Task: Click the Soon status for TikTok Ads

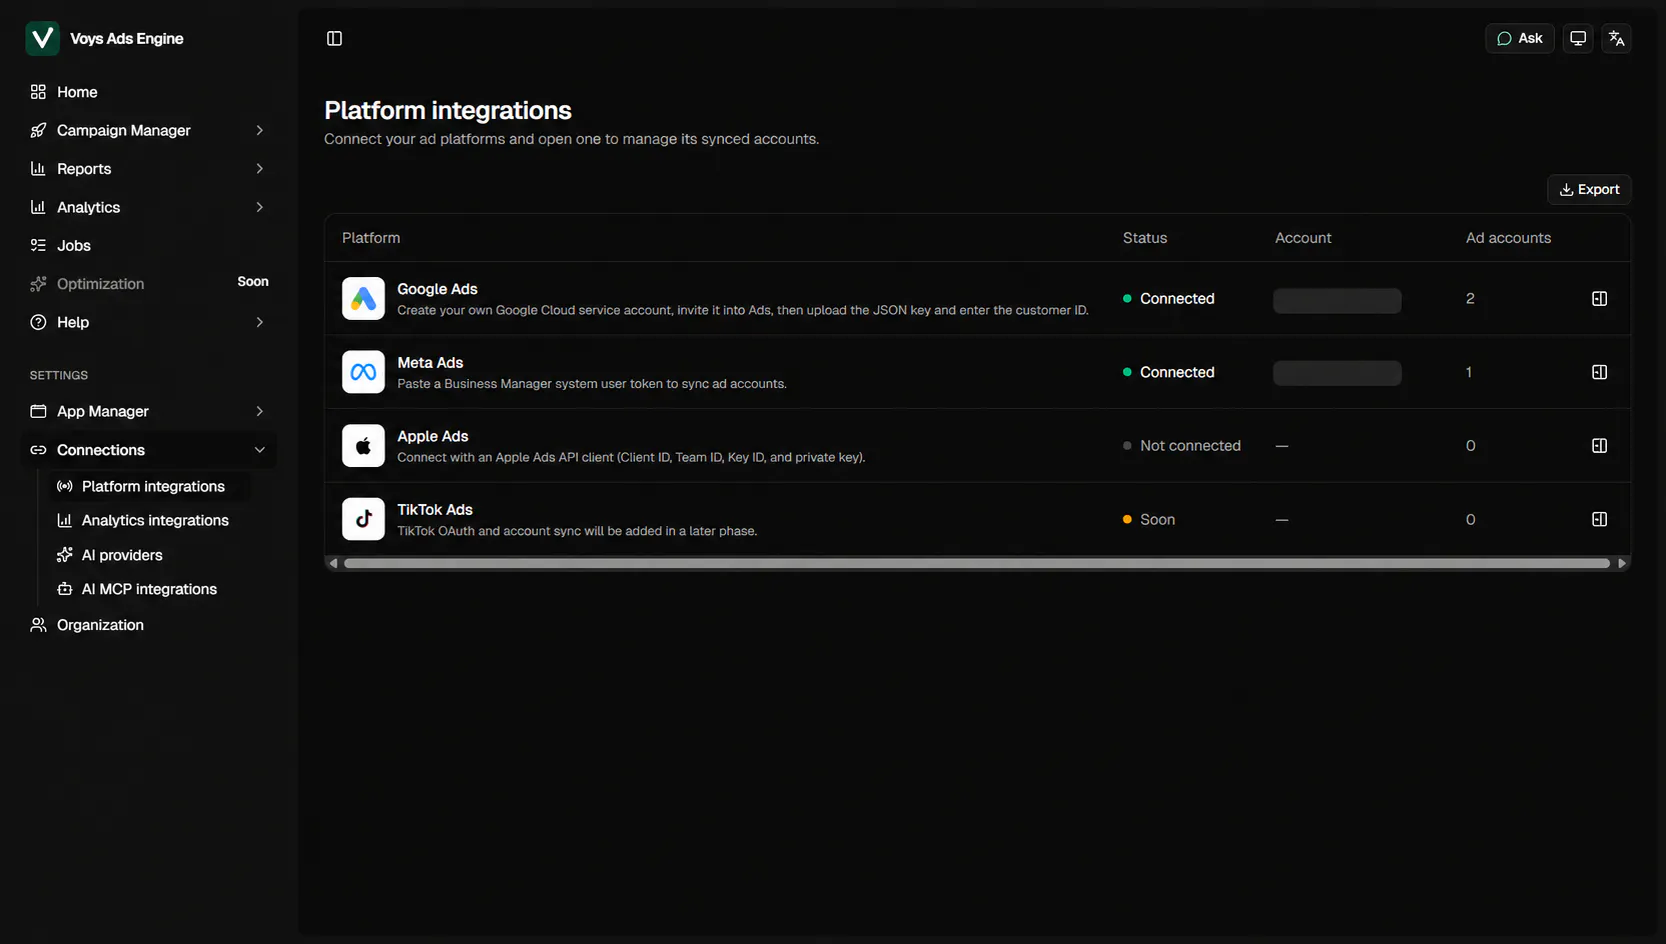Action: (1149, 520)
